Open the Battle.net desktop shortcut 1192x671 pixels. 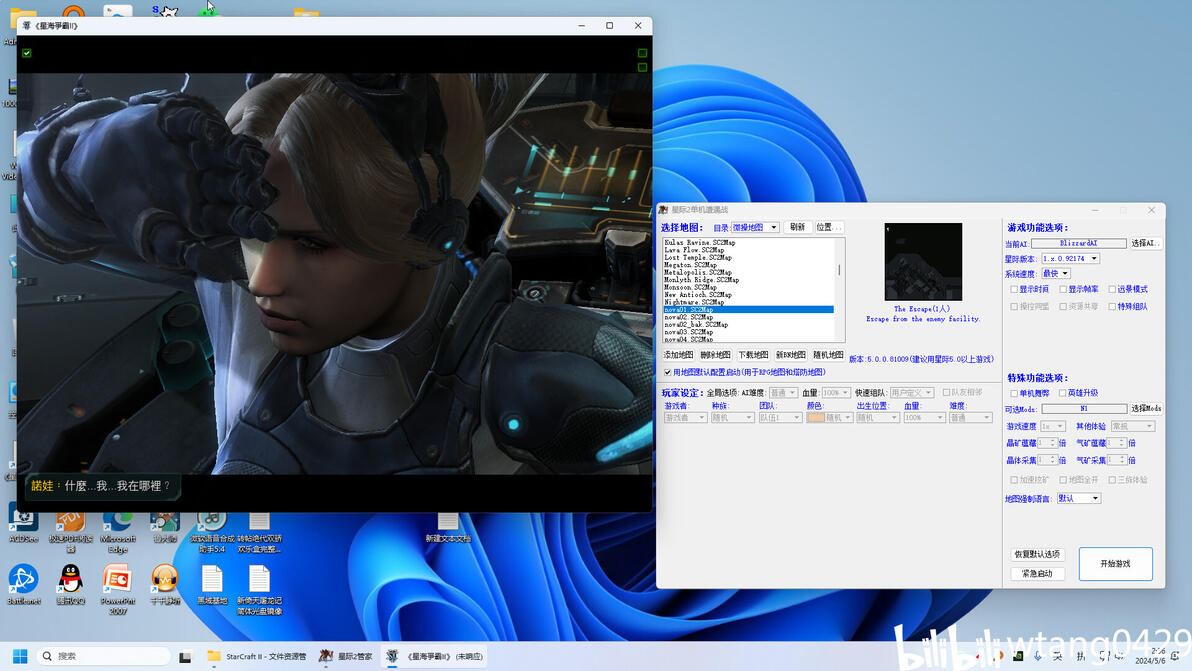[24, 583]
